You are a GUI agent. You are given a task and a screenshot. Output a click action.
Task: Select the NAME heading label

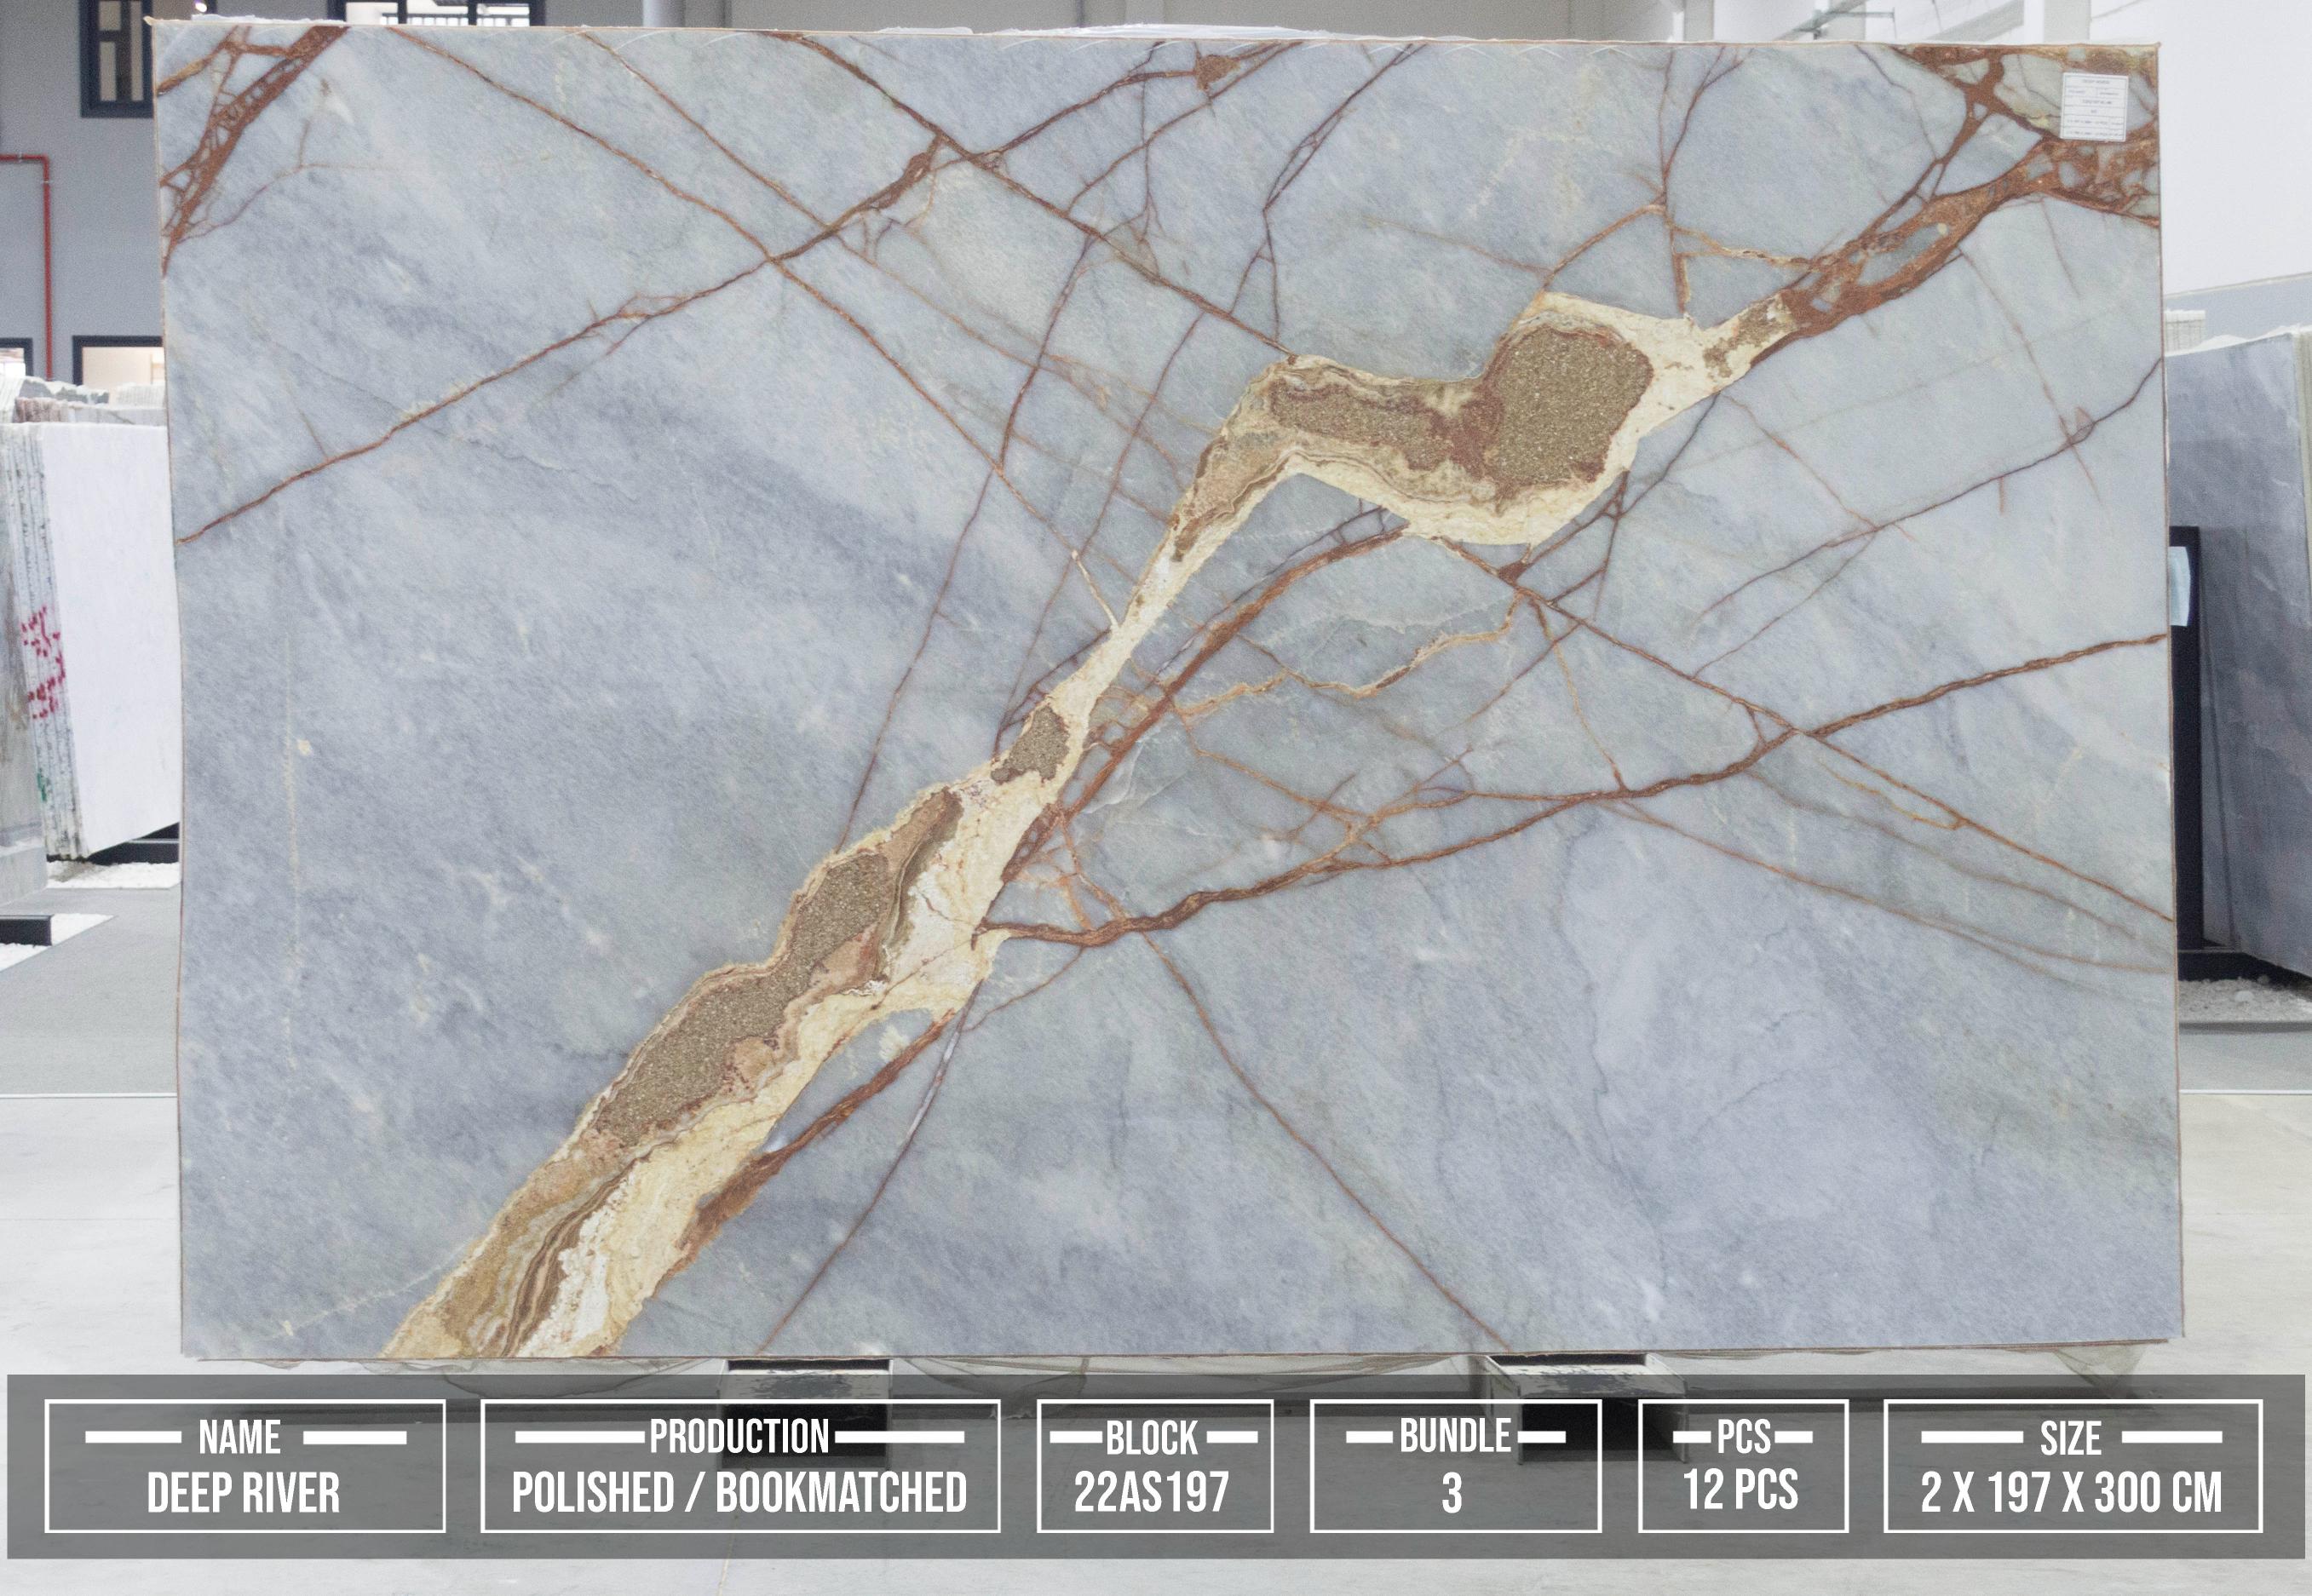coord(239,1438)
